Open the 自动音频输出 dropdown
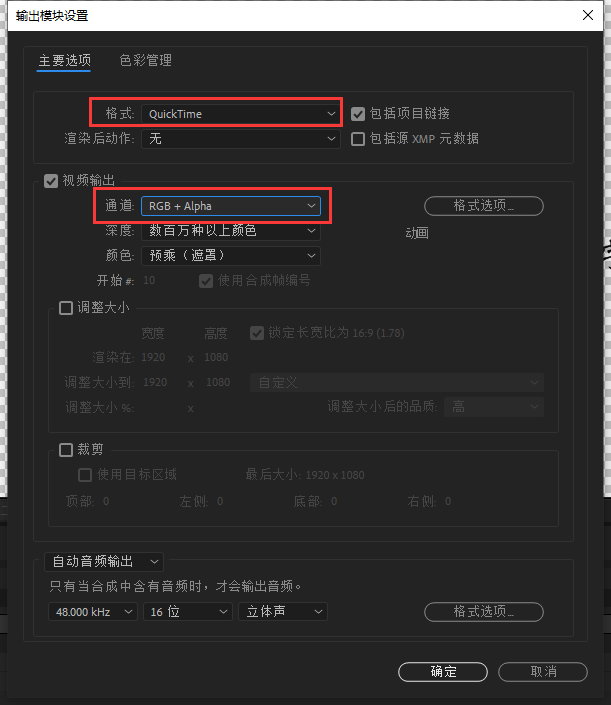The height and width of the screenshot is (705, 611). pyautogui.click(x=104, y=562)
